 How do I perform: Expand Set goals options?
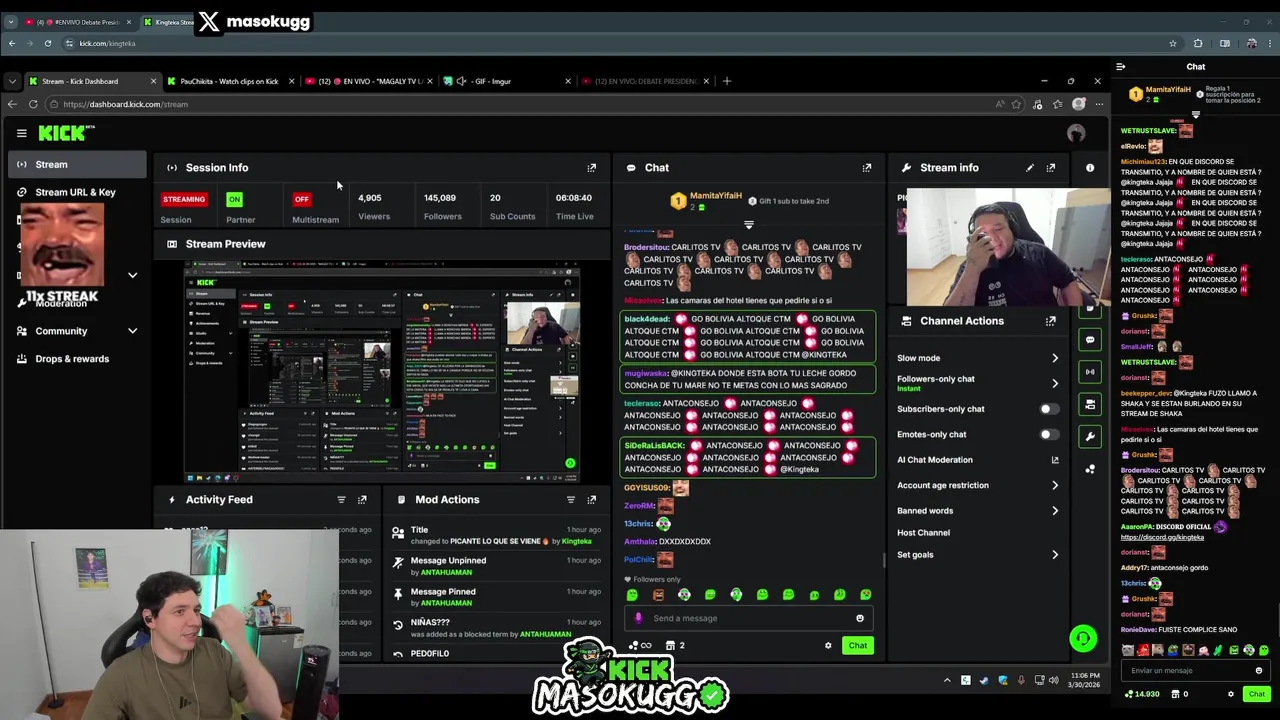[1054, 555]
